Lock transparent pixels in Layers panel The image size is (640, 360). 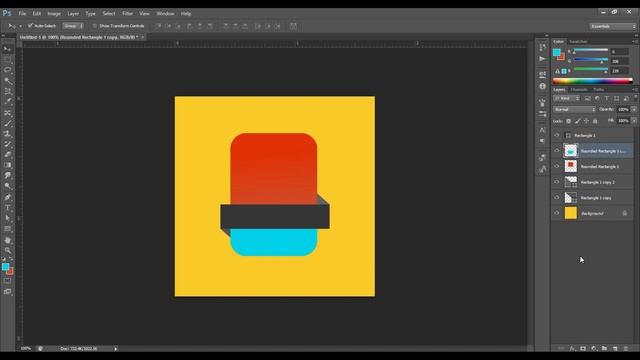568,121
